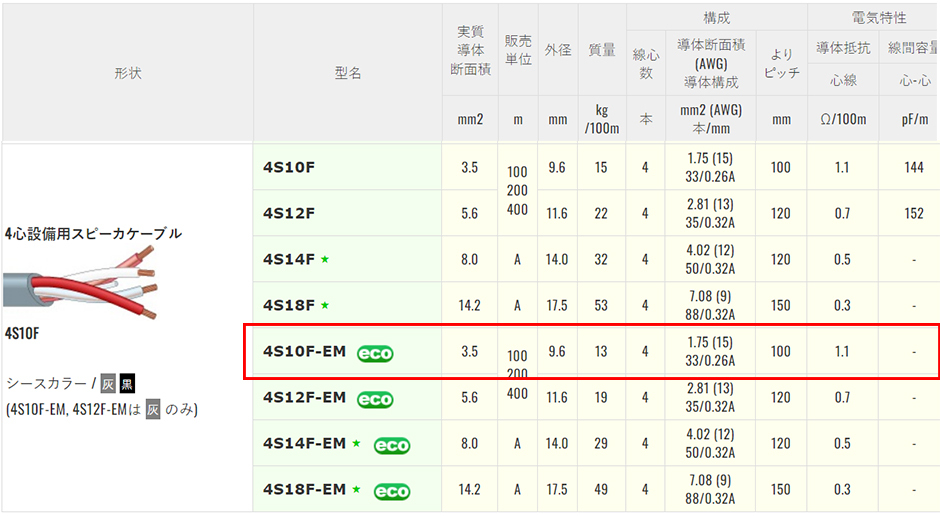Click the 灰 swatch in the 4S10F-EM note line
This screenshot has width=940, height=516.
coord(153,410)
